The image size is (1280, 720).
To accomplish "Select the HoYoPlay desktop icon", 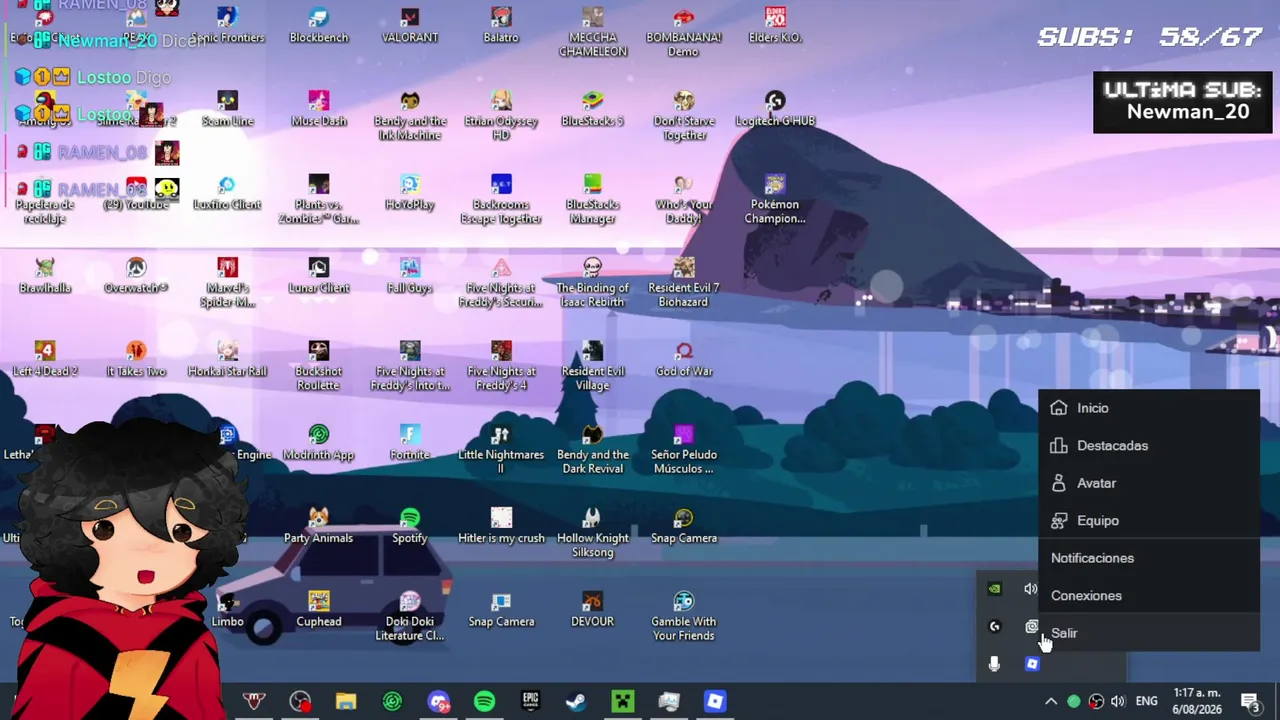I will (410, 192).
